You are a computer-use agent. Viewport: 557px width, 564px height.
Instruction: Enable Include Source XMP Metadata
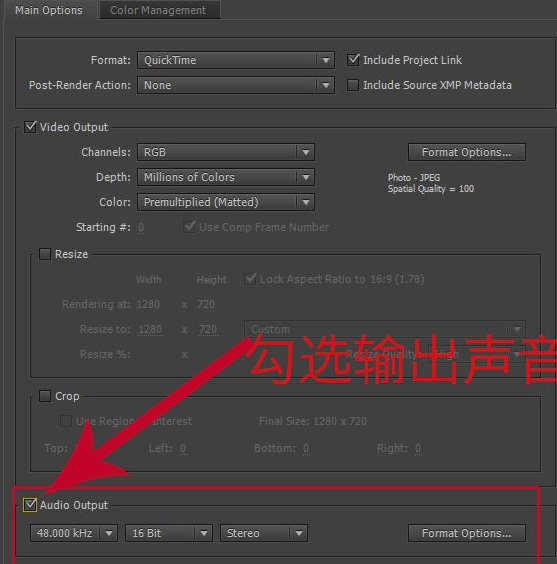tap(353, 85)
